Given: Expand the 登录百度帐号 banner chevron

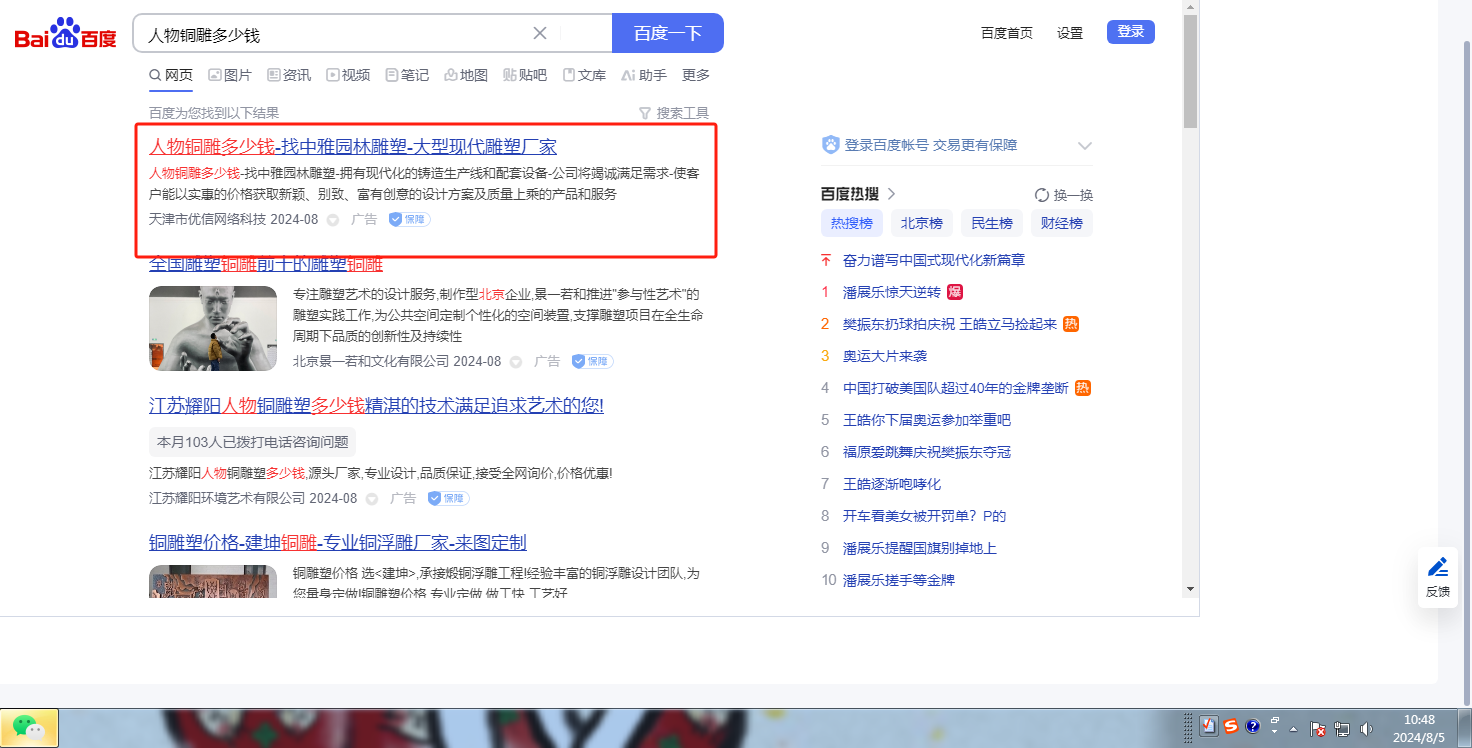Looking at the screenshot, I should coord(1085,146).
